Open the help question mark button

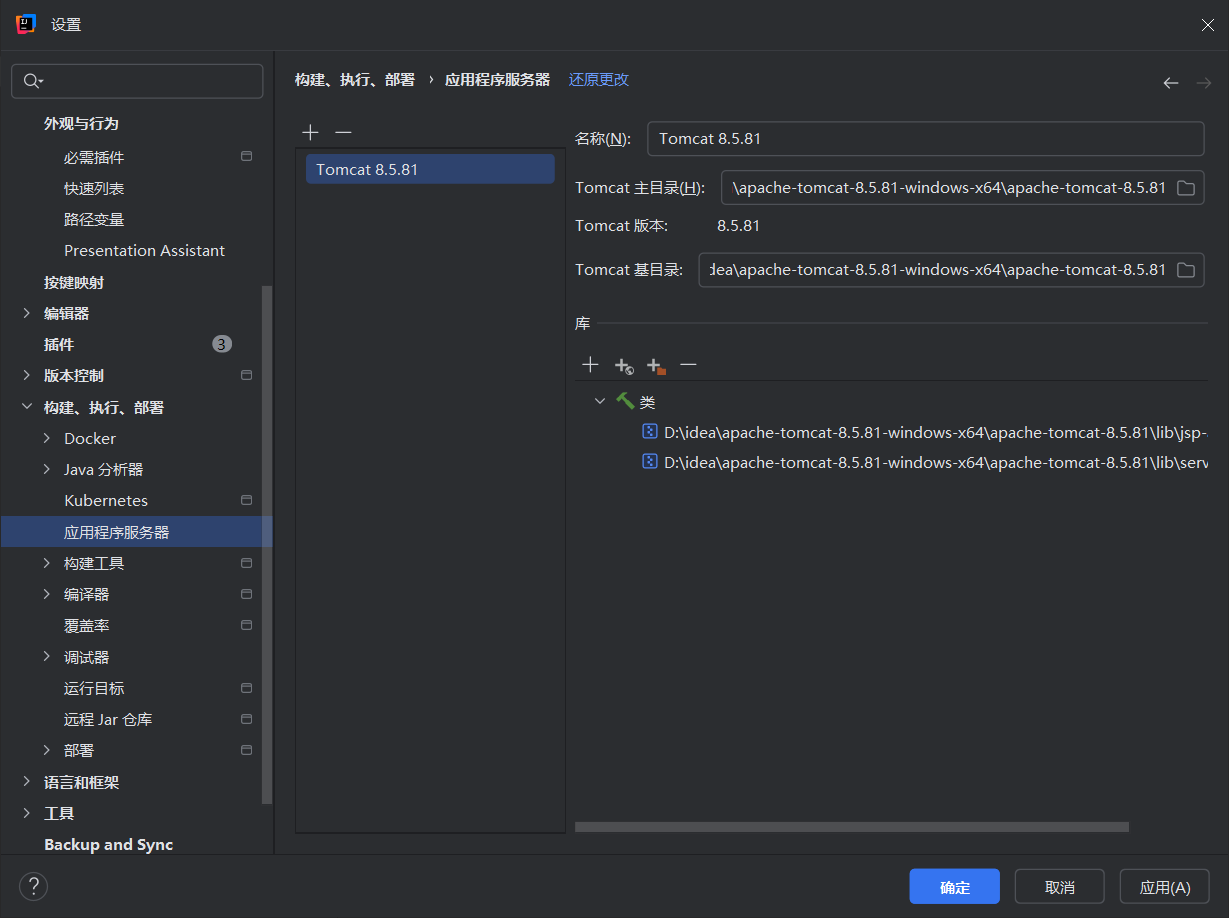34,886
